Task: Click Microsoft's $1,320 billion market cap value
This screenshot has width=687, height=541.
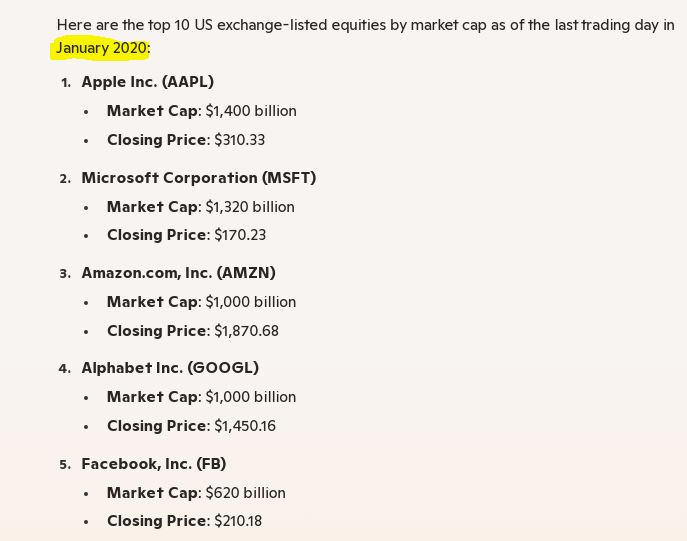Action: [x=250, y=207]
